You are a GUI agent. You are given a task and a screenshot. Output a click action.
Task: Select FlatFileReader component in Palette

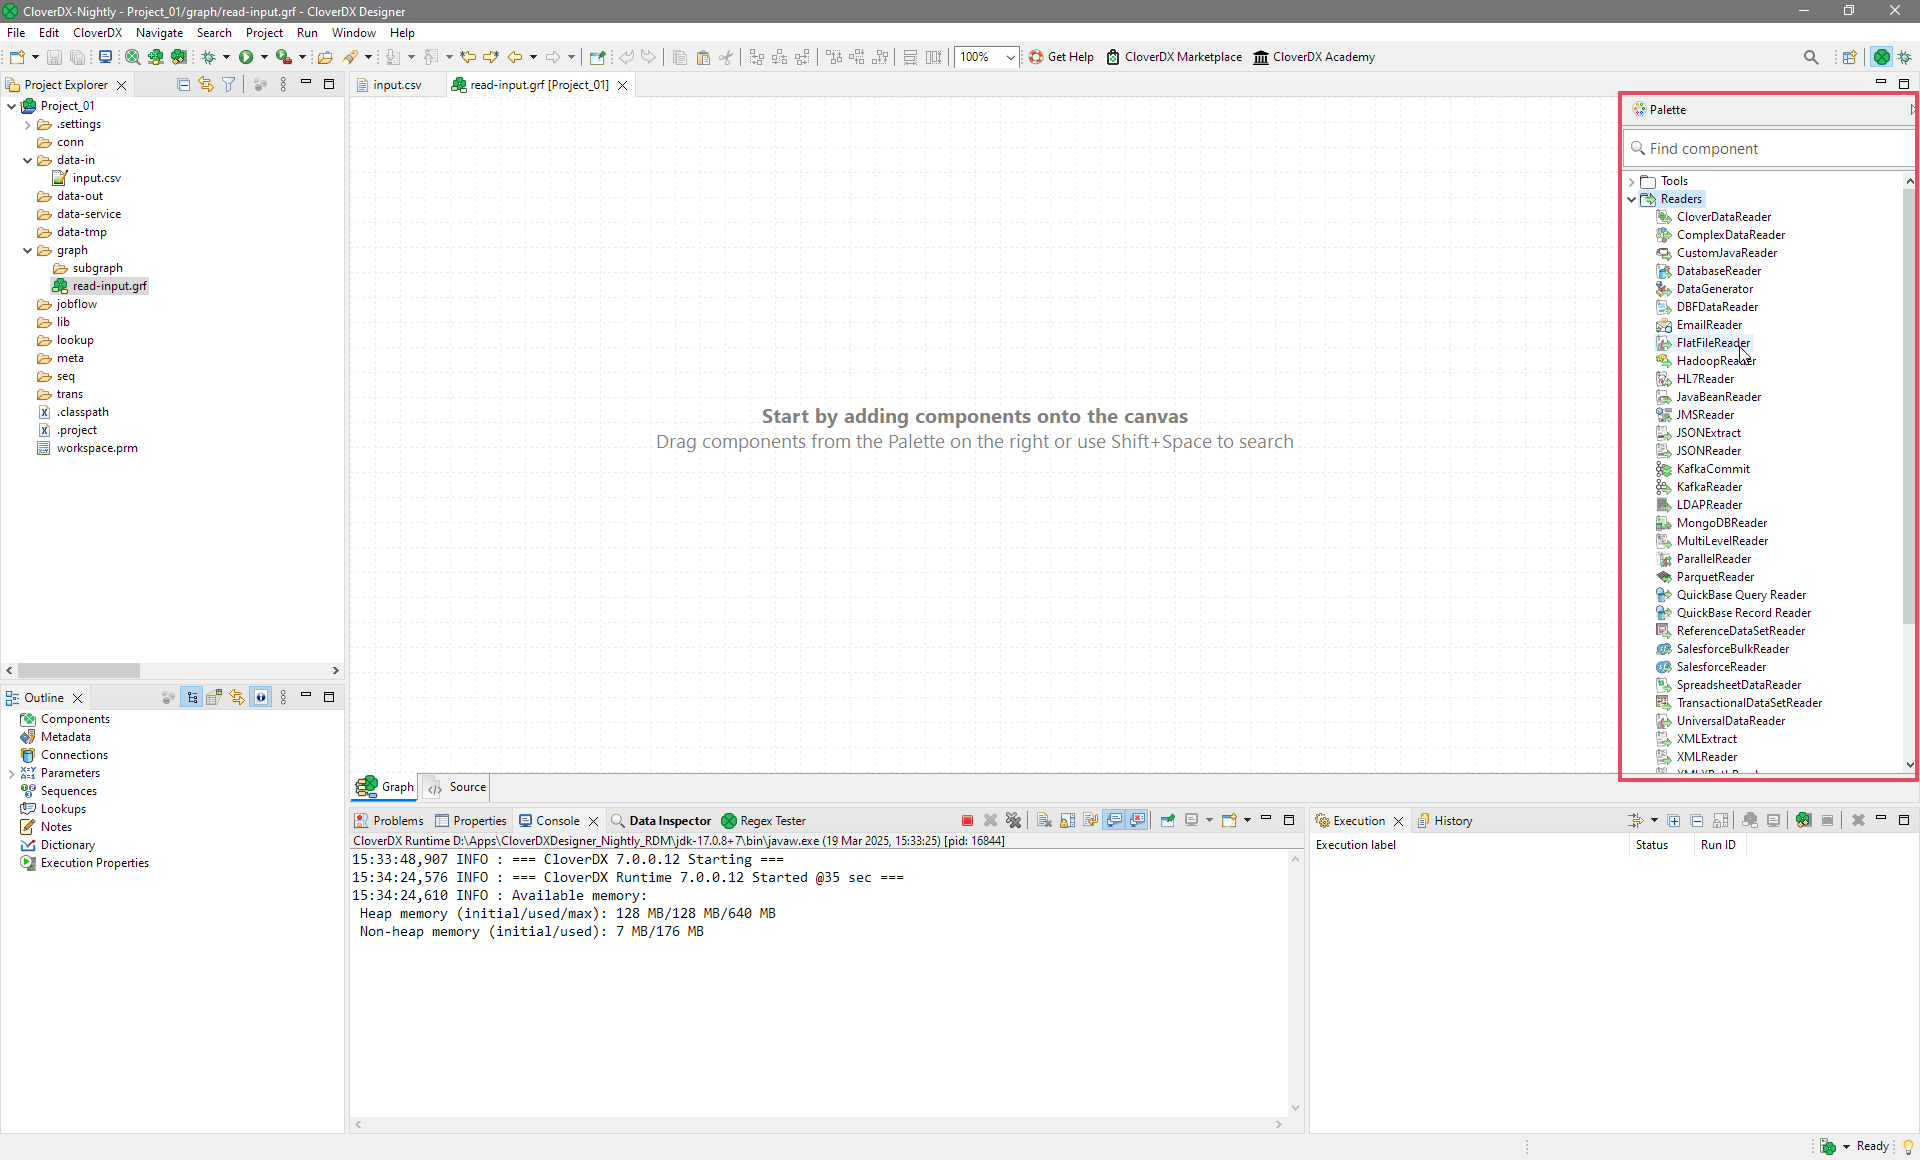1713,343
